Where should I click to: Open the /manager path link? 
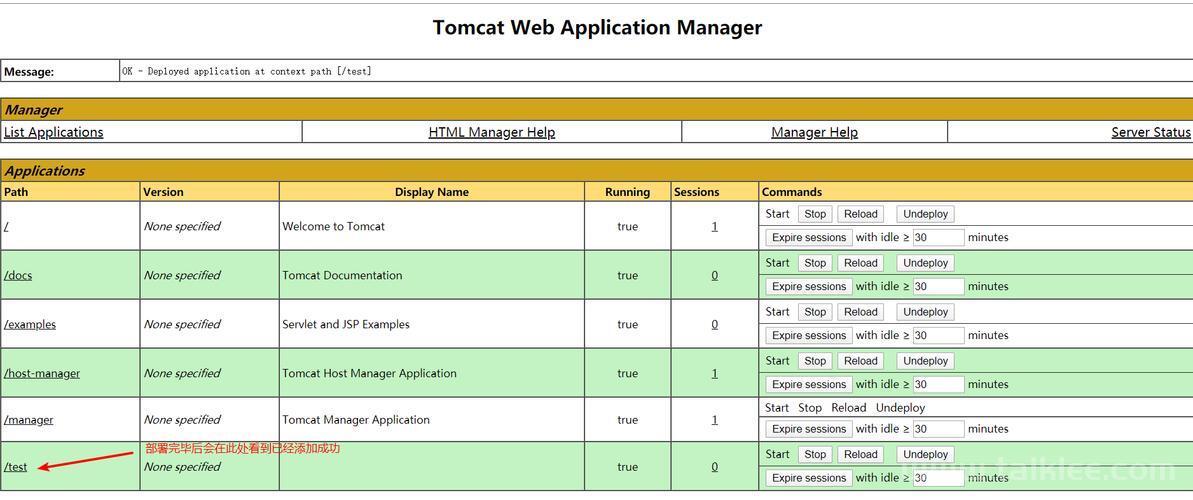(x=29, y=419)
